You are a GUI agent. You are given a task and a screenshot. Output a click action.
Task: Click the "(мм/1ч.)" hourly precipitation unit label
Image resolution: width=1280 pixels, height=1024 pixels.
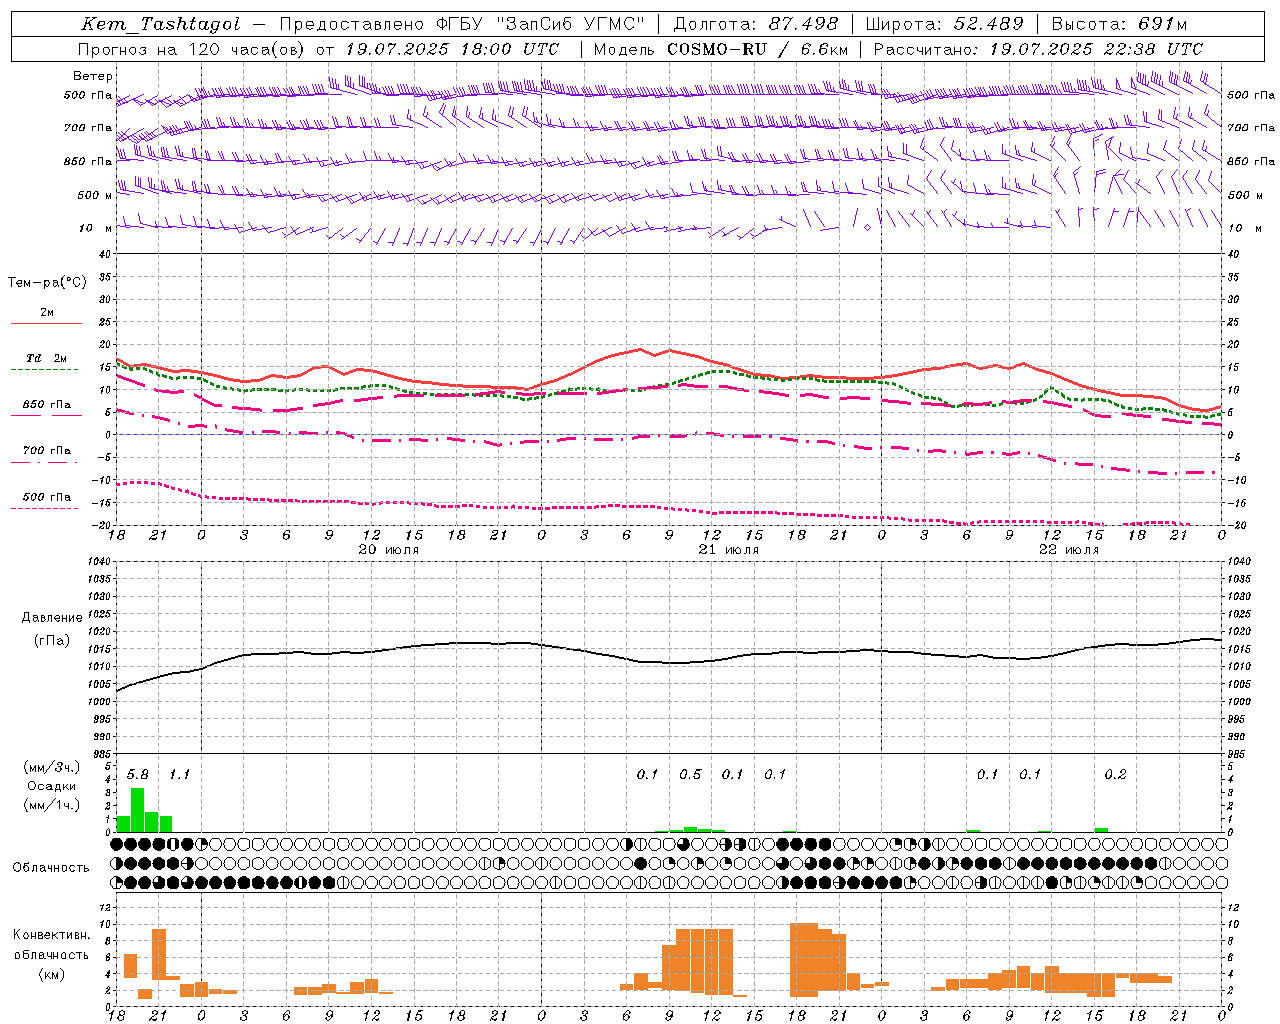pos(52,805)
